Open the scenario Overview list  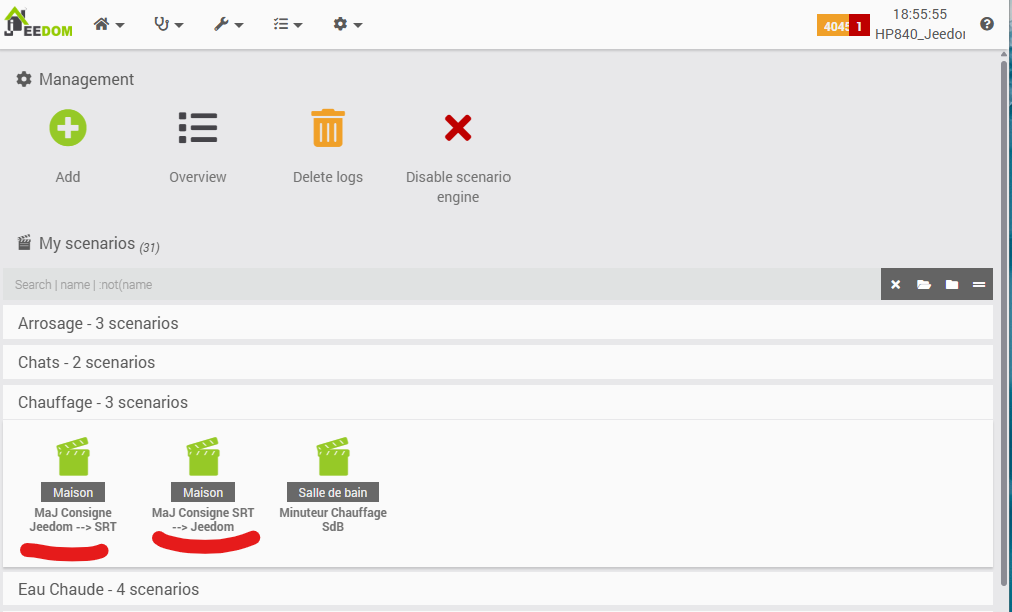(x=198, y=128)
